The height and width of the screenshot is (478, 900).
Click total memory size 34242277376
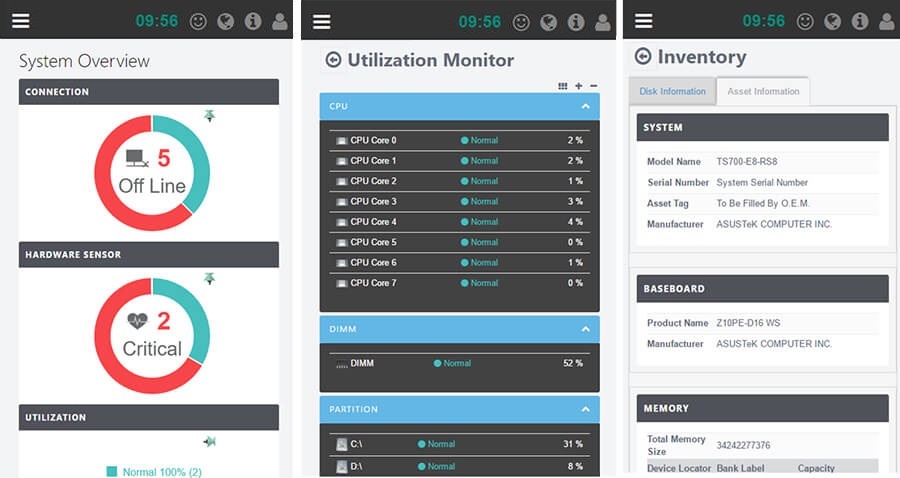[743, 445]
